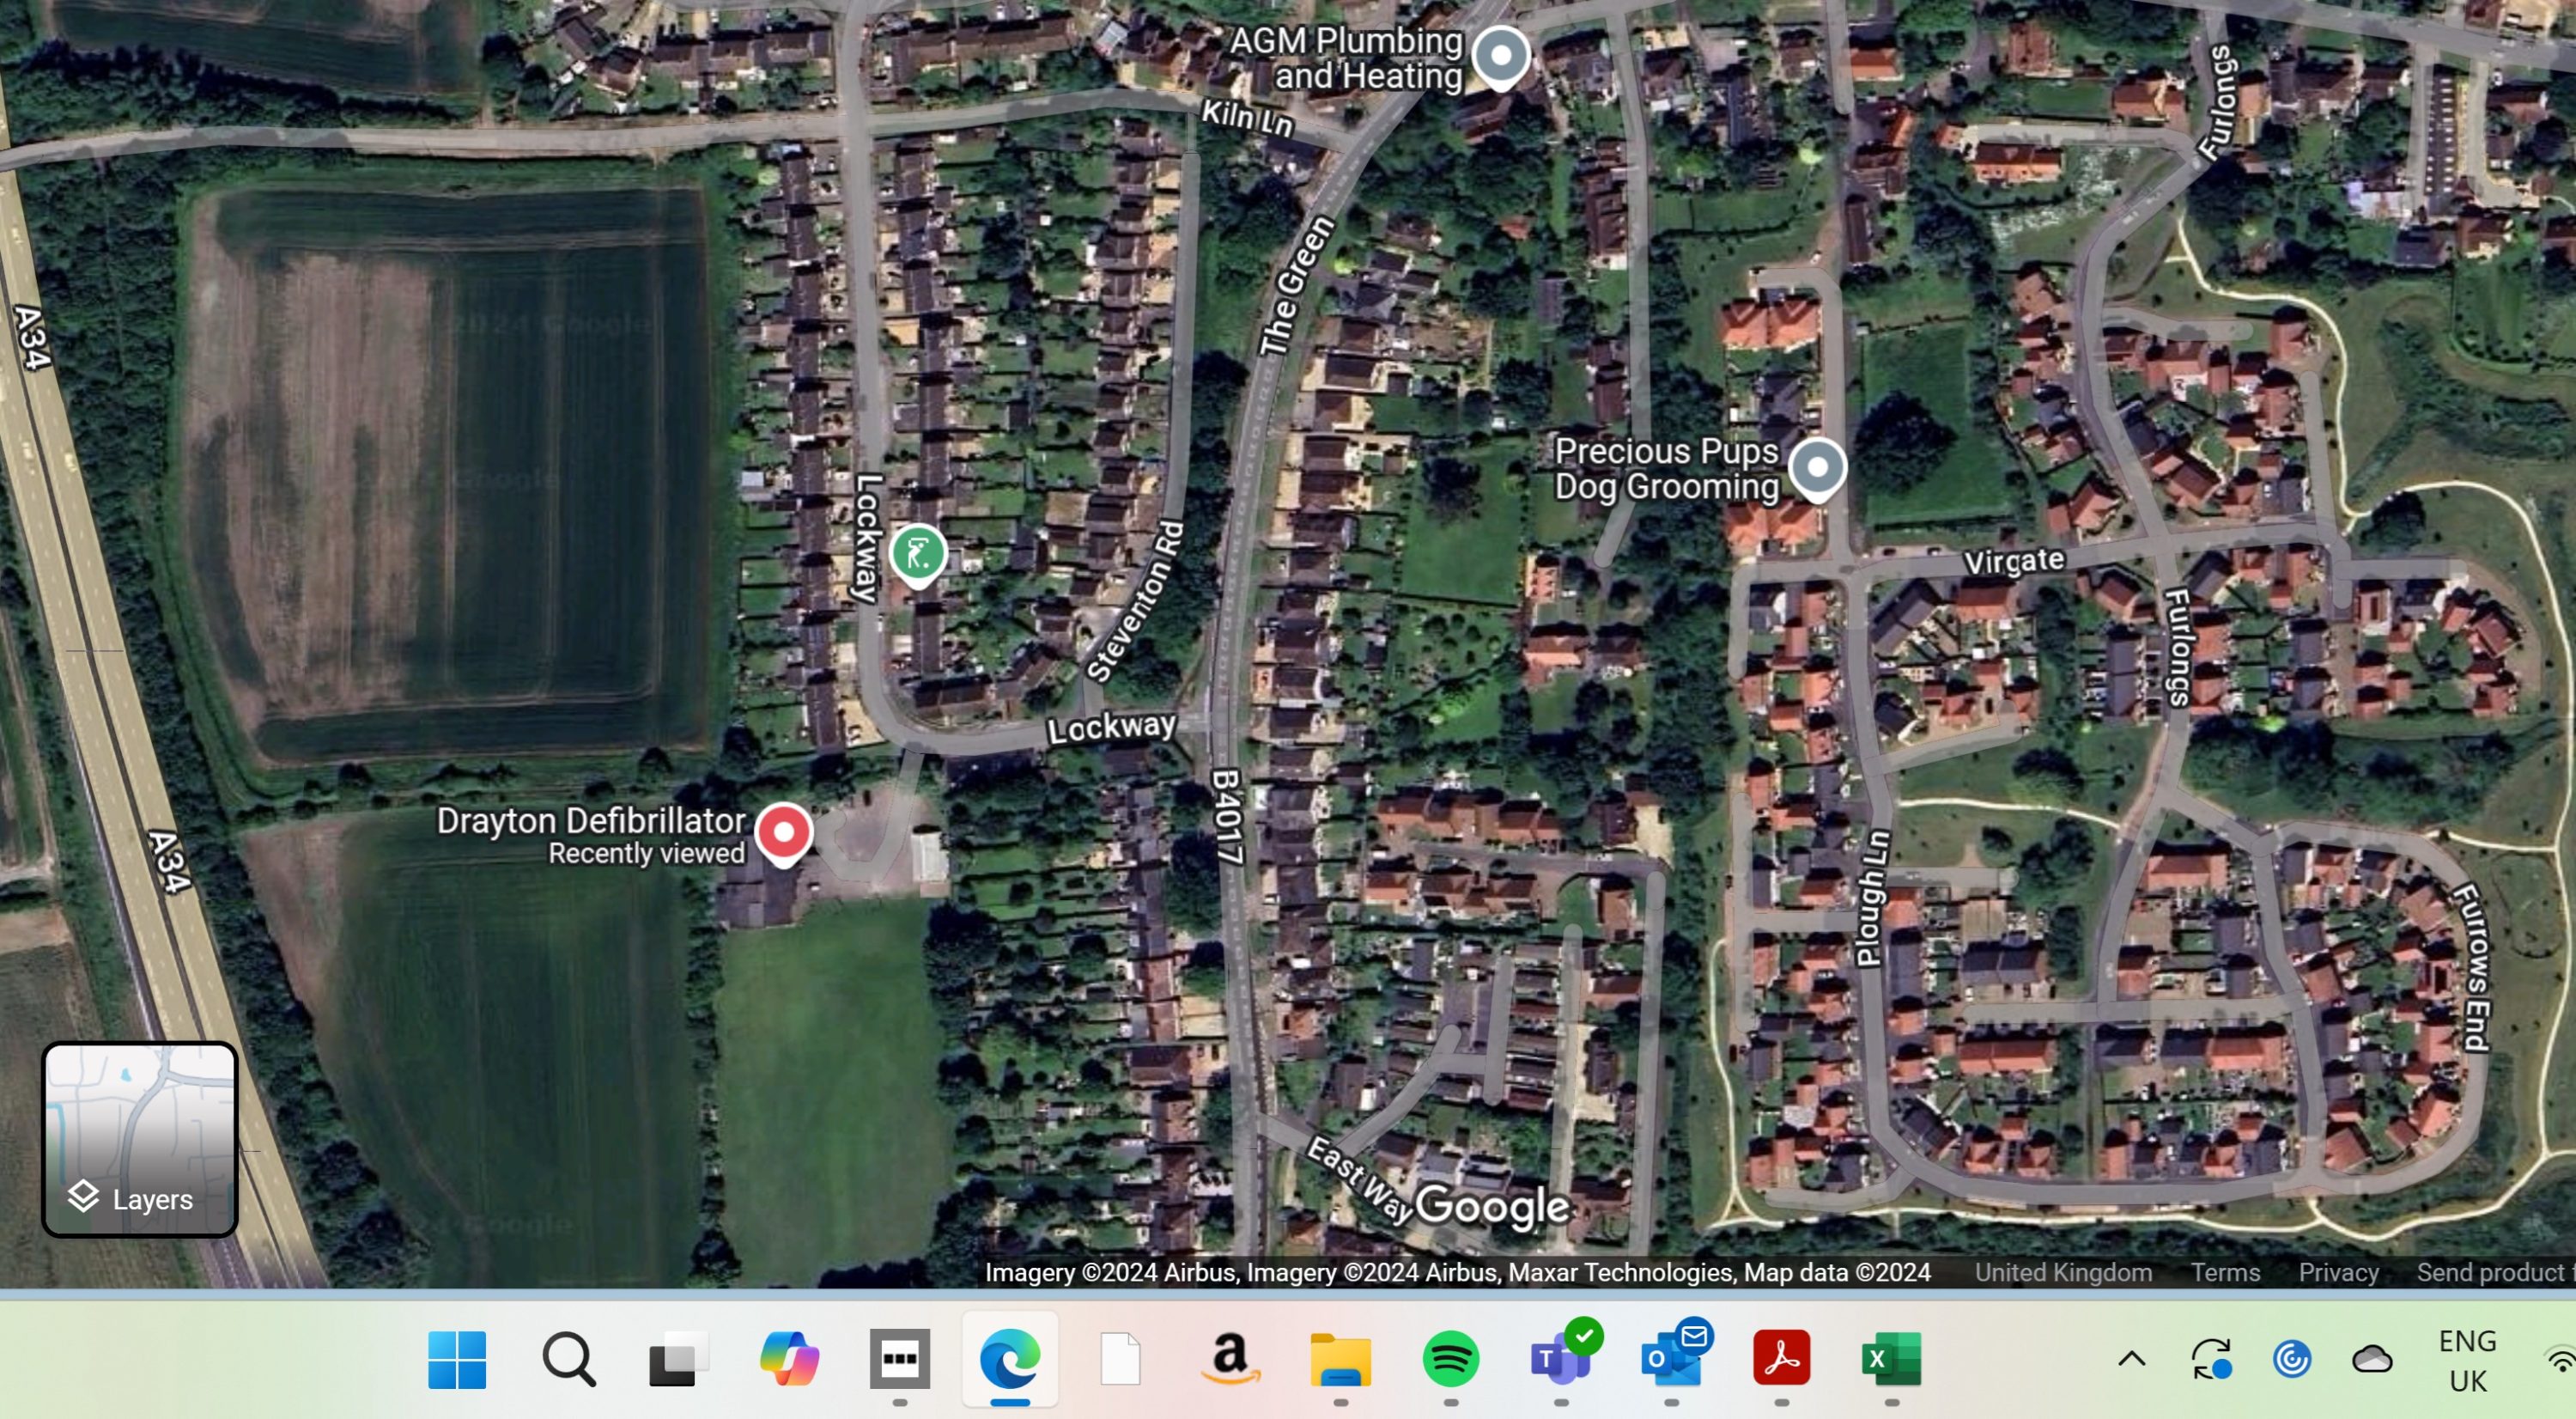Open Windows Start menu

457,1359
